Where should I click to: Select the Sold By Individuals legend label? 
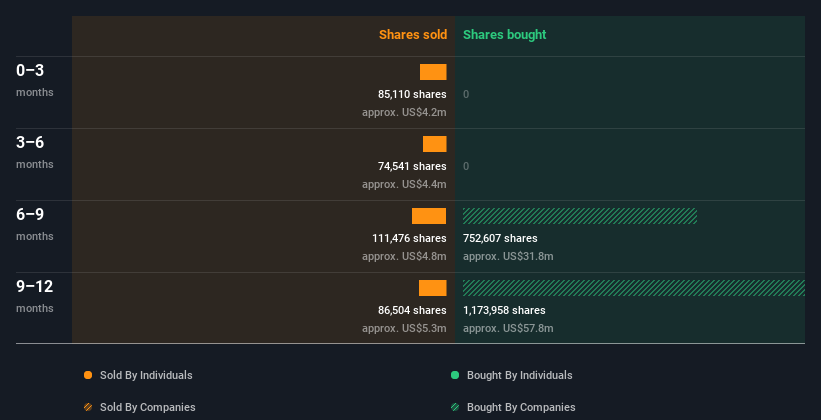coord(146,375)
